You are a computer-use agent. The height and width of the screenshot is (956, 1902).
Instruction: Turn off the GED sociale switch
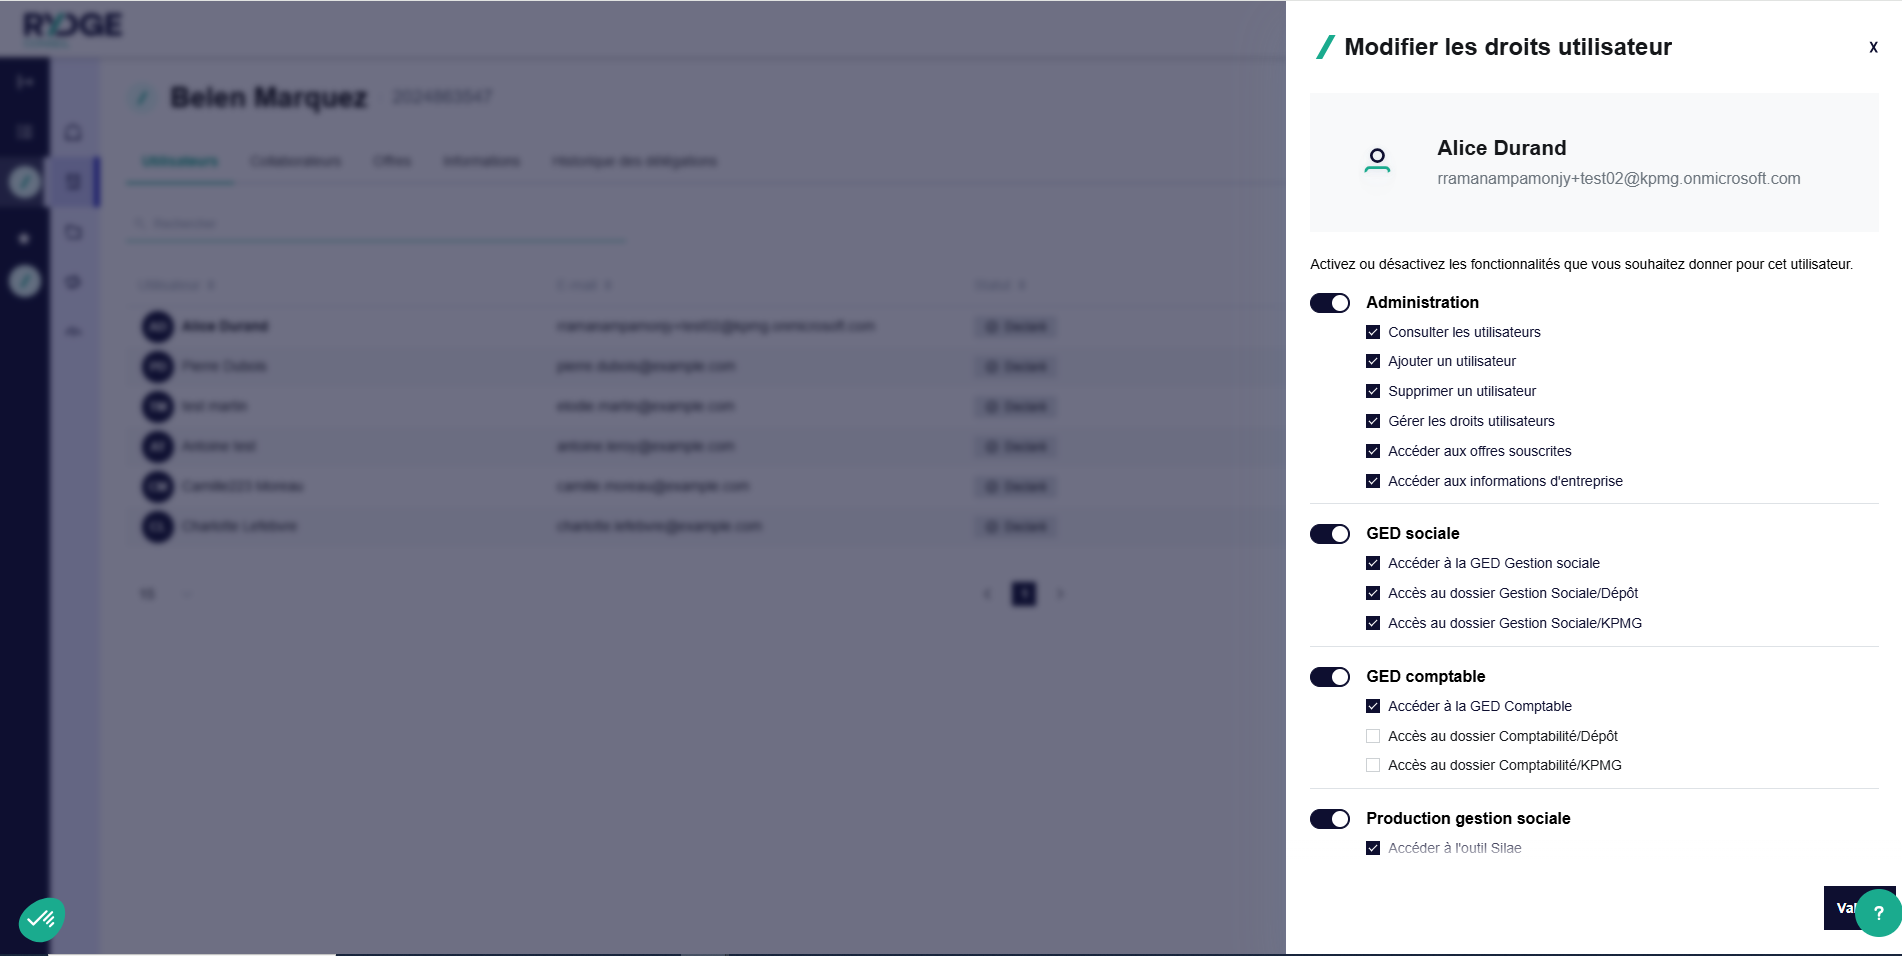coord(1330,534)
